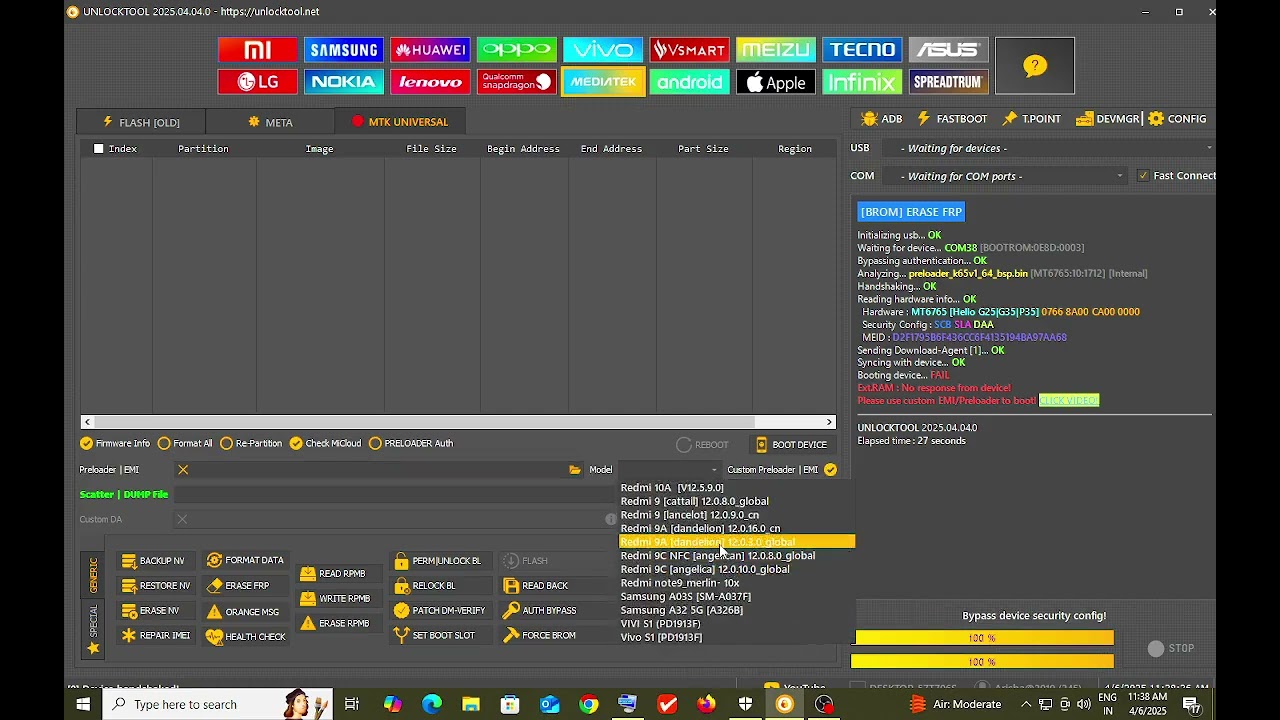The image size is (1280, 720).
Task: Open the Apple brand section
Action: pyautogui.click(x=776, y=82)
